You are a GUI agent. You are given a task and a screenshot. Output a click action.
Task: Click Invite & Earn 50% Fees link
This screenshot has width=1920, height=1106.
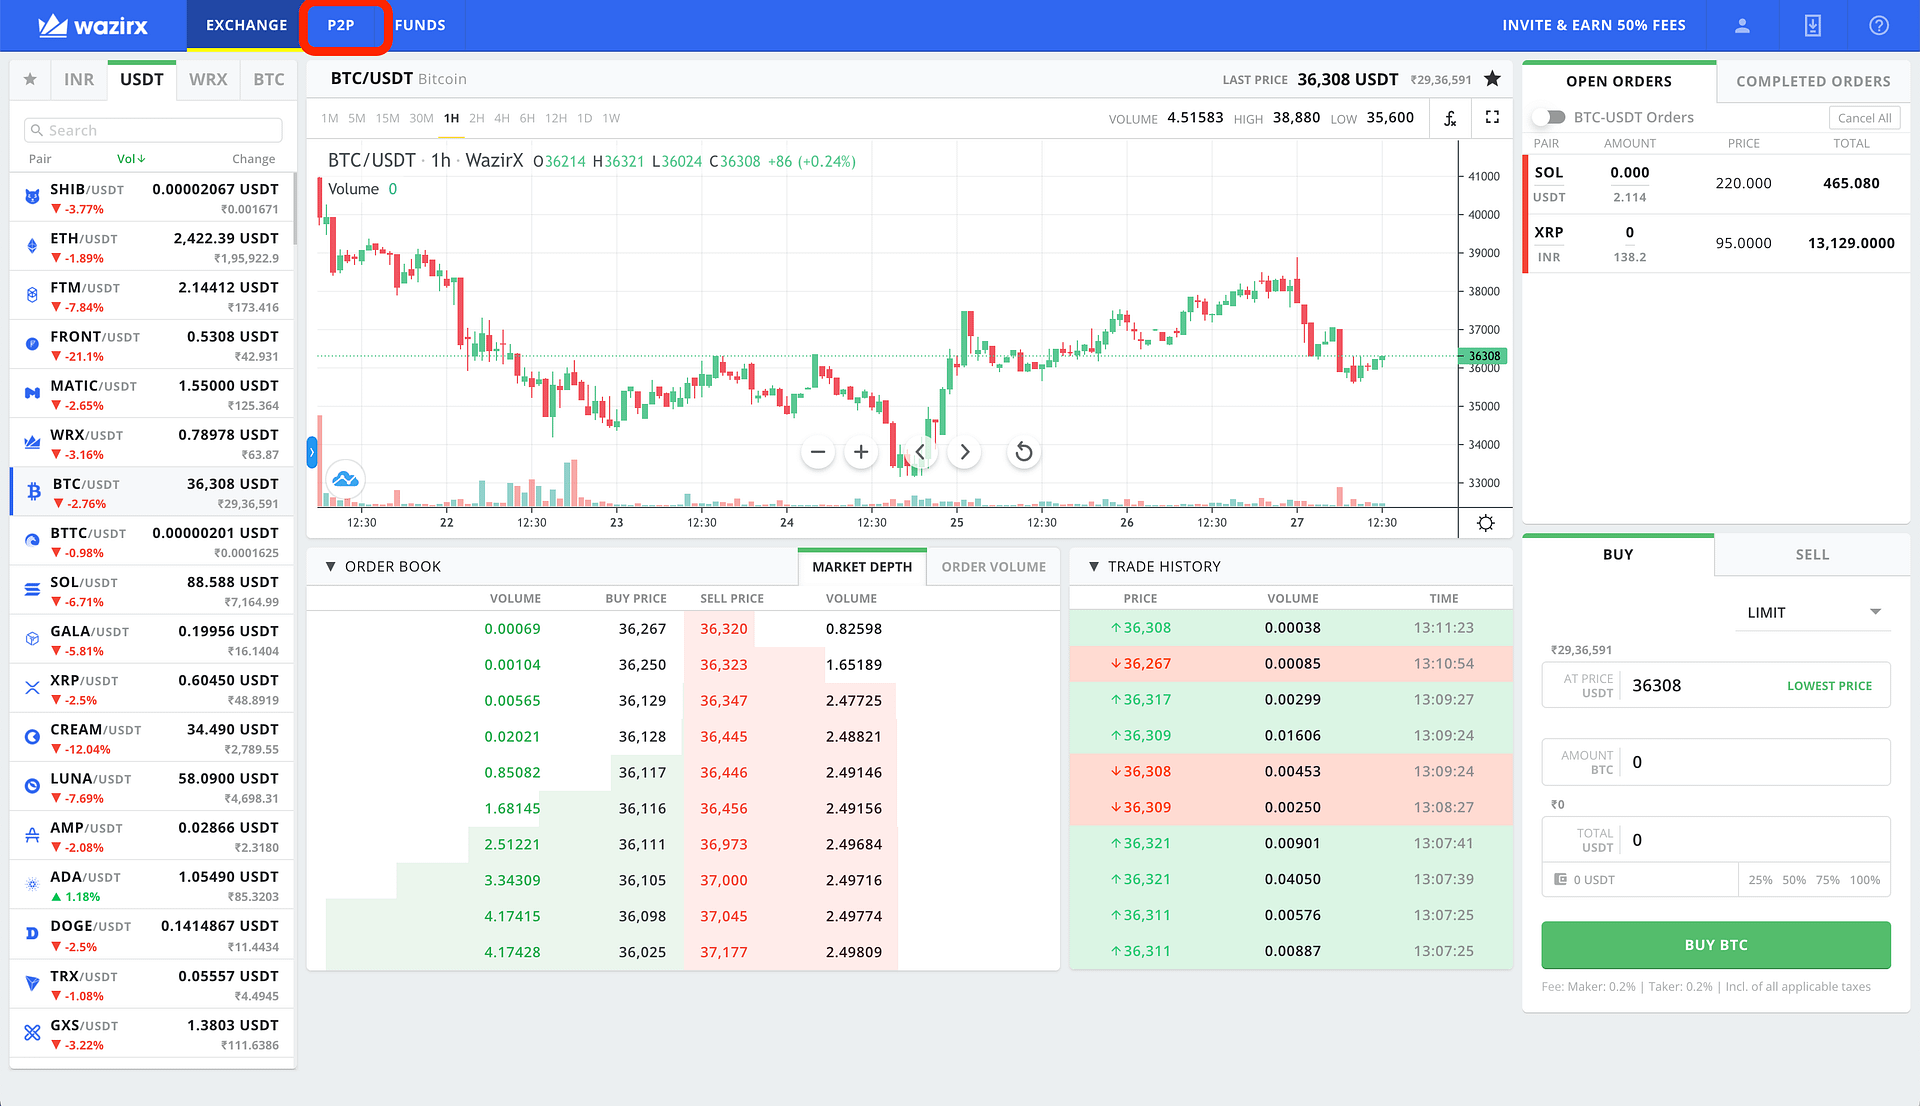(1594, 25)
